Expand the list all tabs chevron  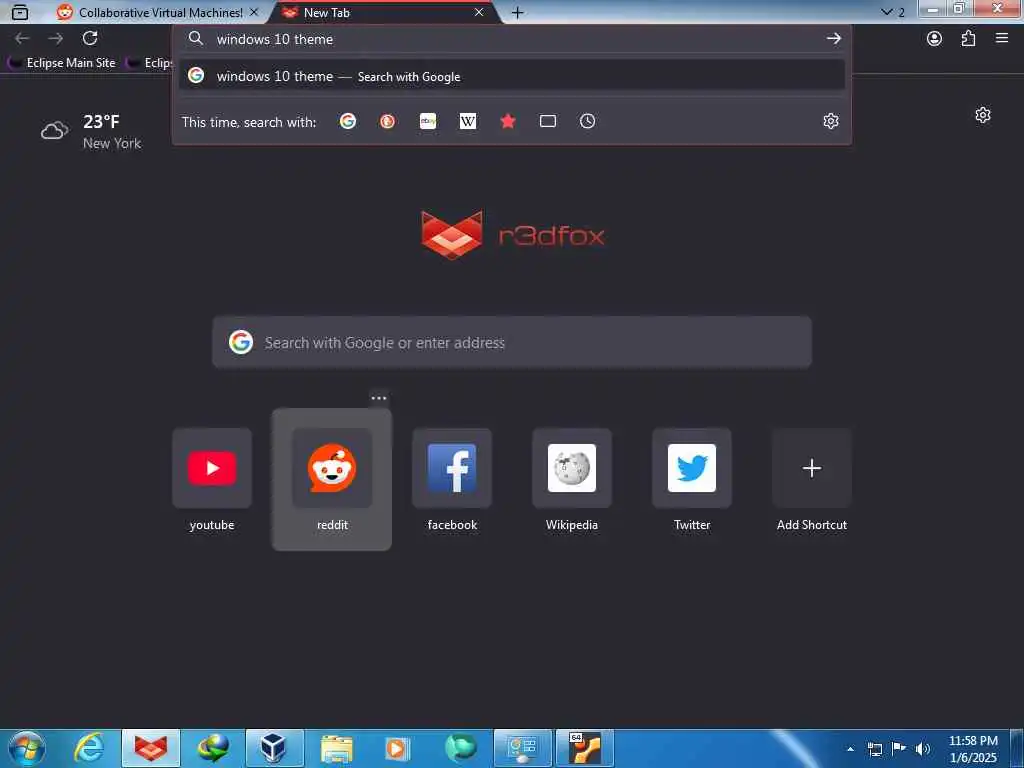click(886, 12)
